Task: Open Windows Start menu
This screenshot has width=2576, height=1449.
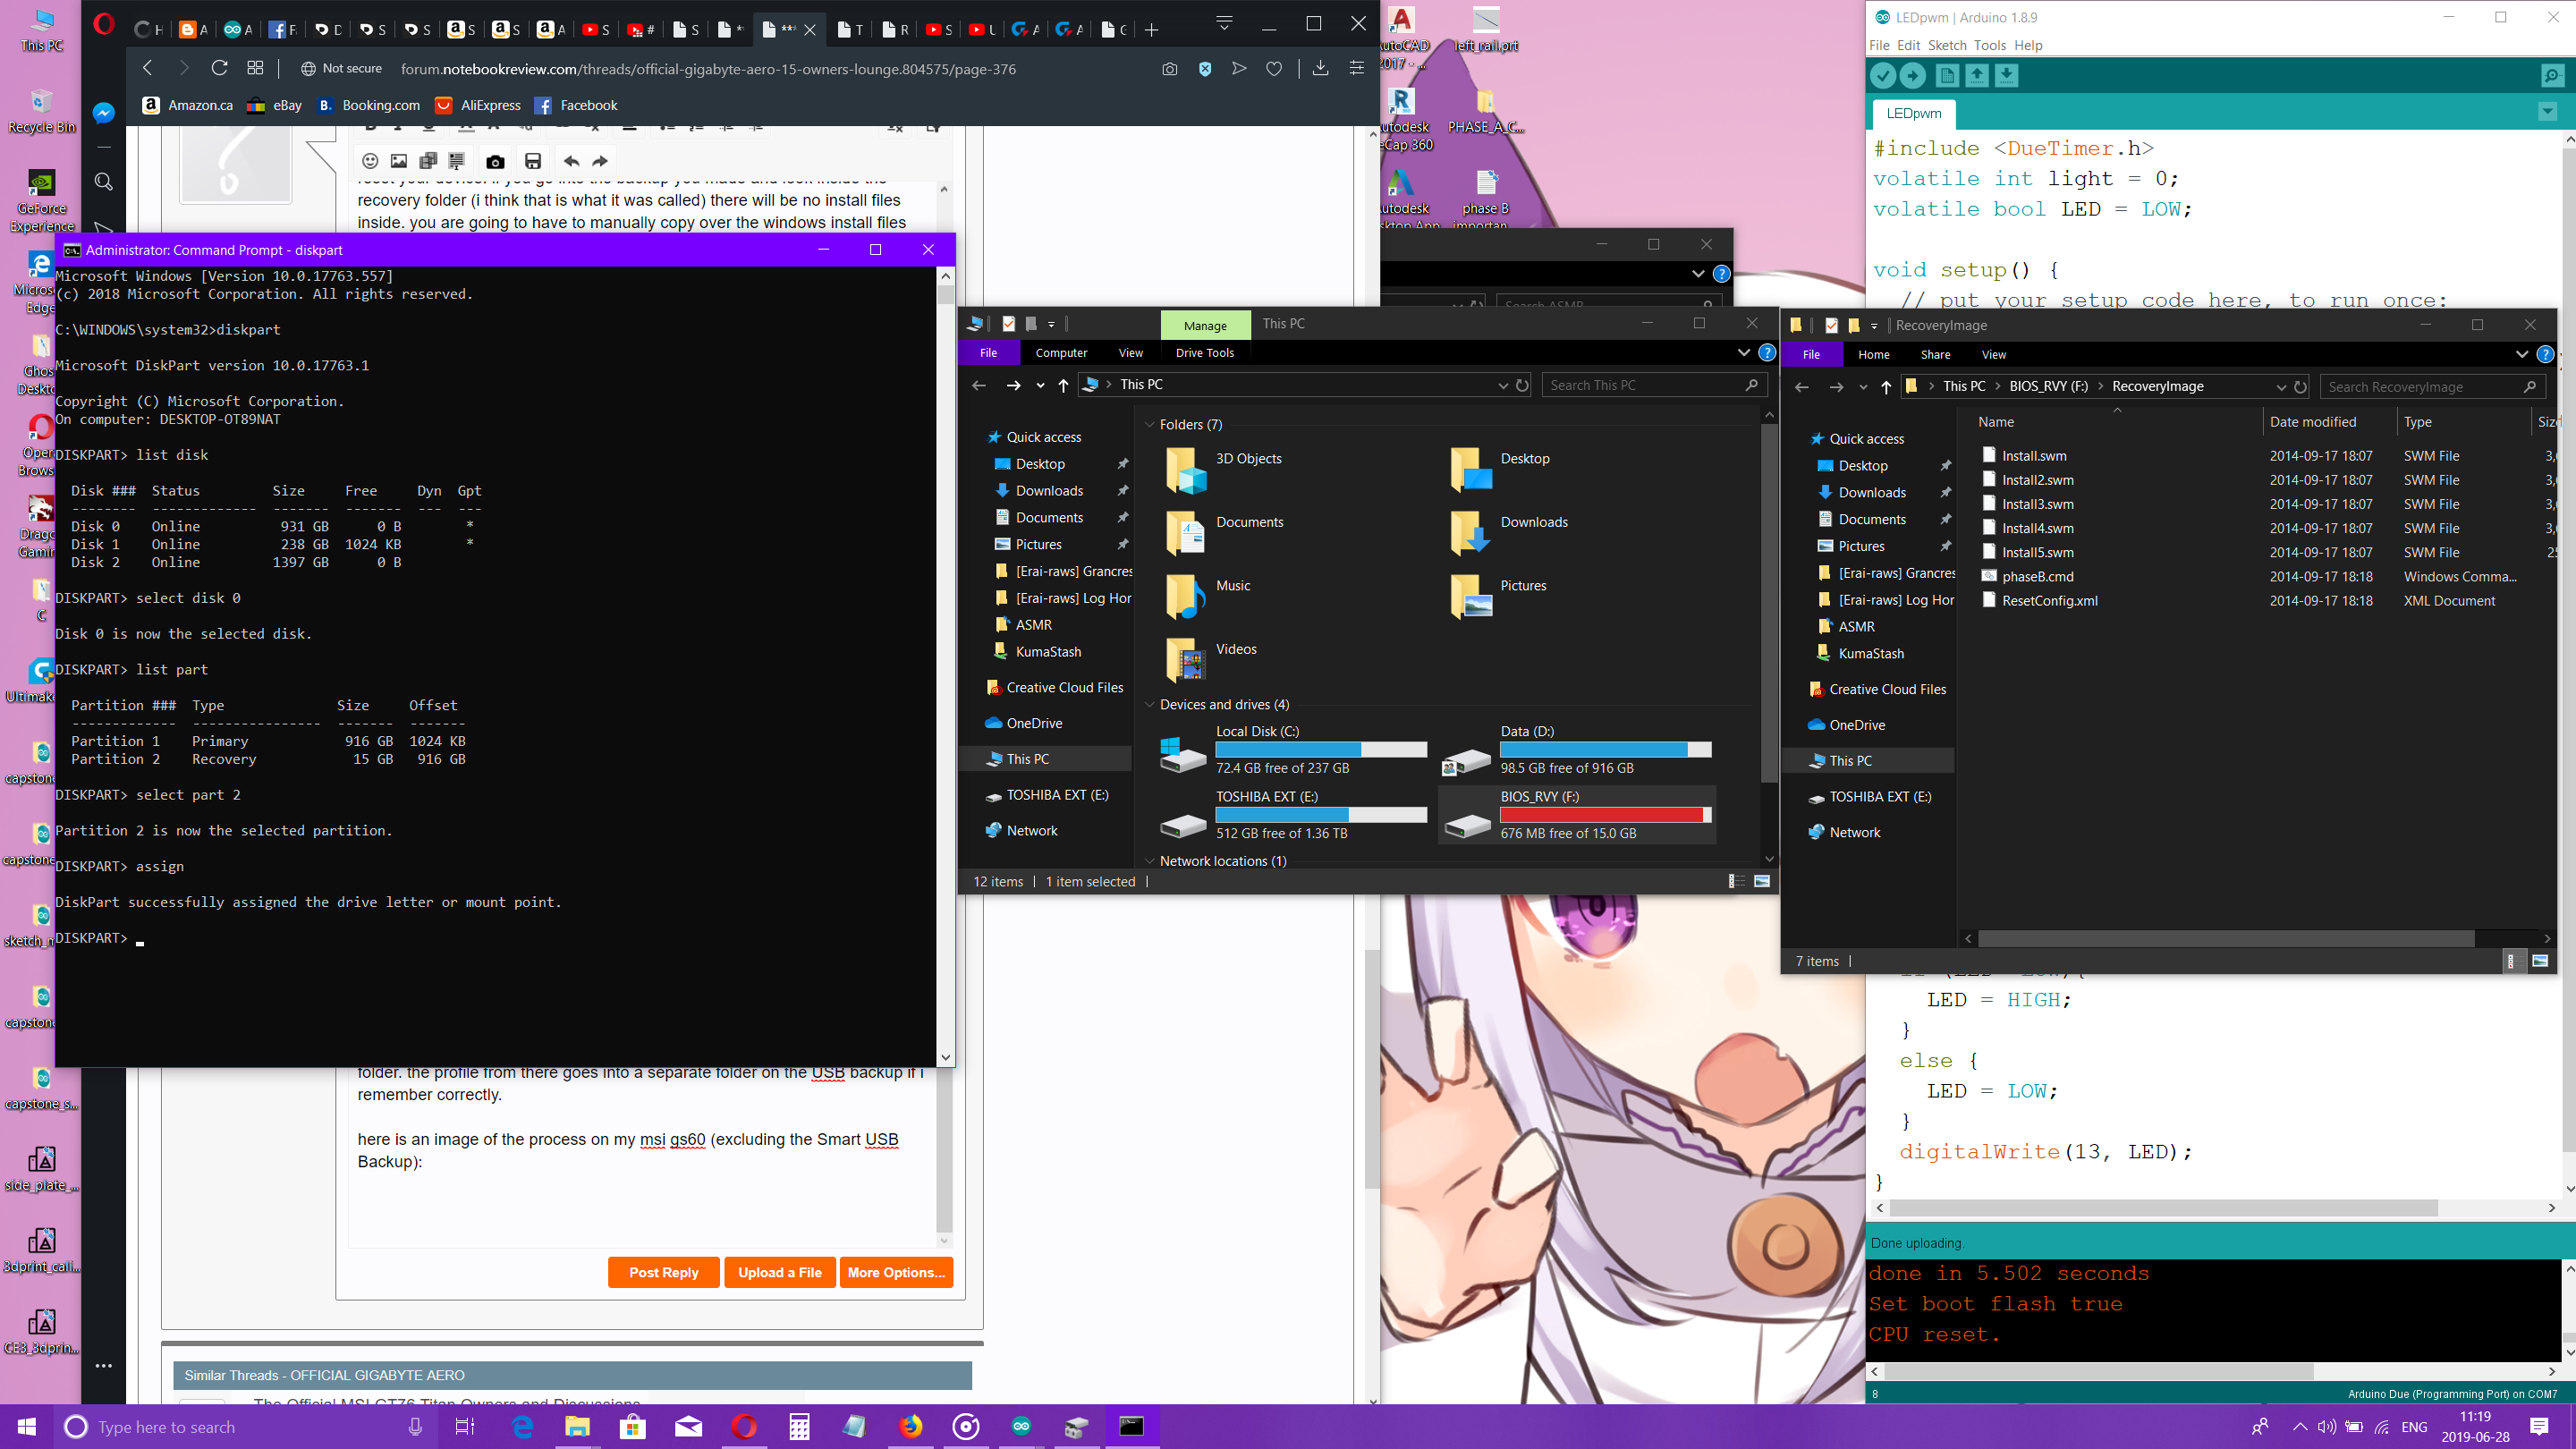Action: [x=27, y=1426]
